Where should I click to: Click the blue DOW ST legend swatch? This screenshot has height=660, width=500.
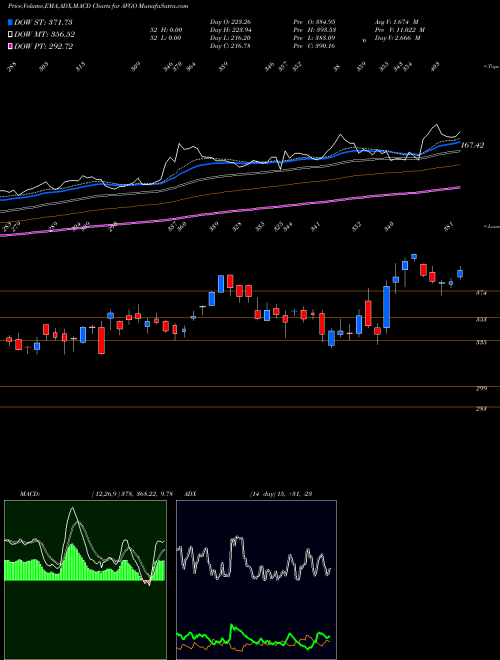click(x=10, y=22)
